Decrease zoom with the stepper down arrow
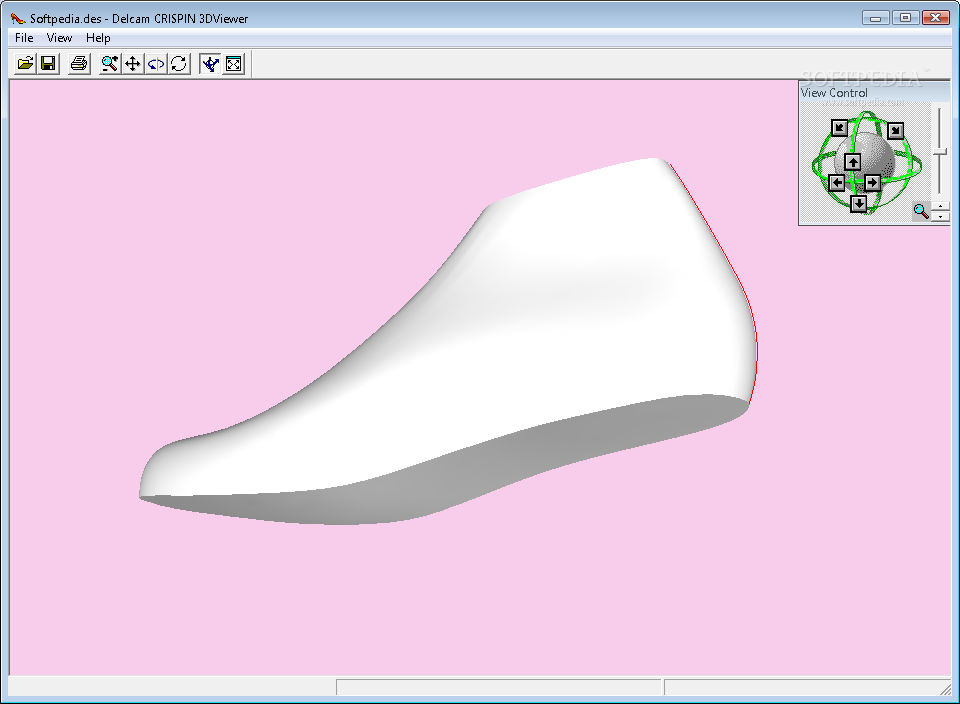960x704 pixels. pos(940,216)
